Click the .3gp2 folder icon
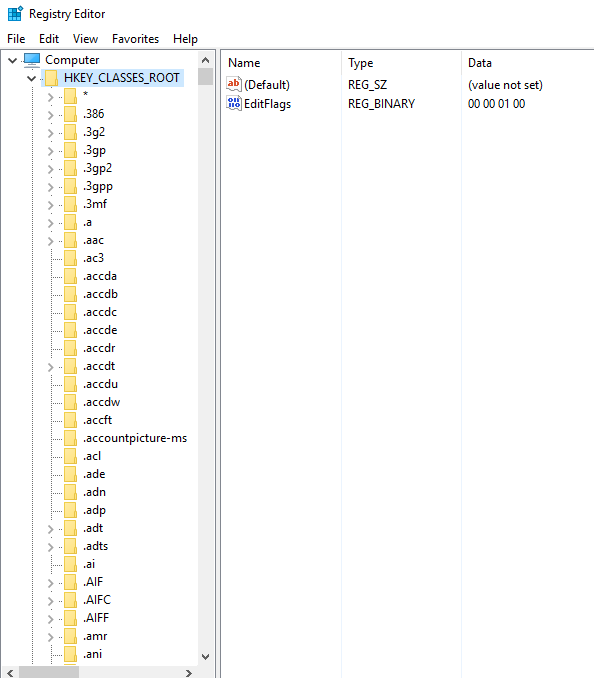594x678 pixels. tap(70, 168)
